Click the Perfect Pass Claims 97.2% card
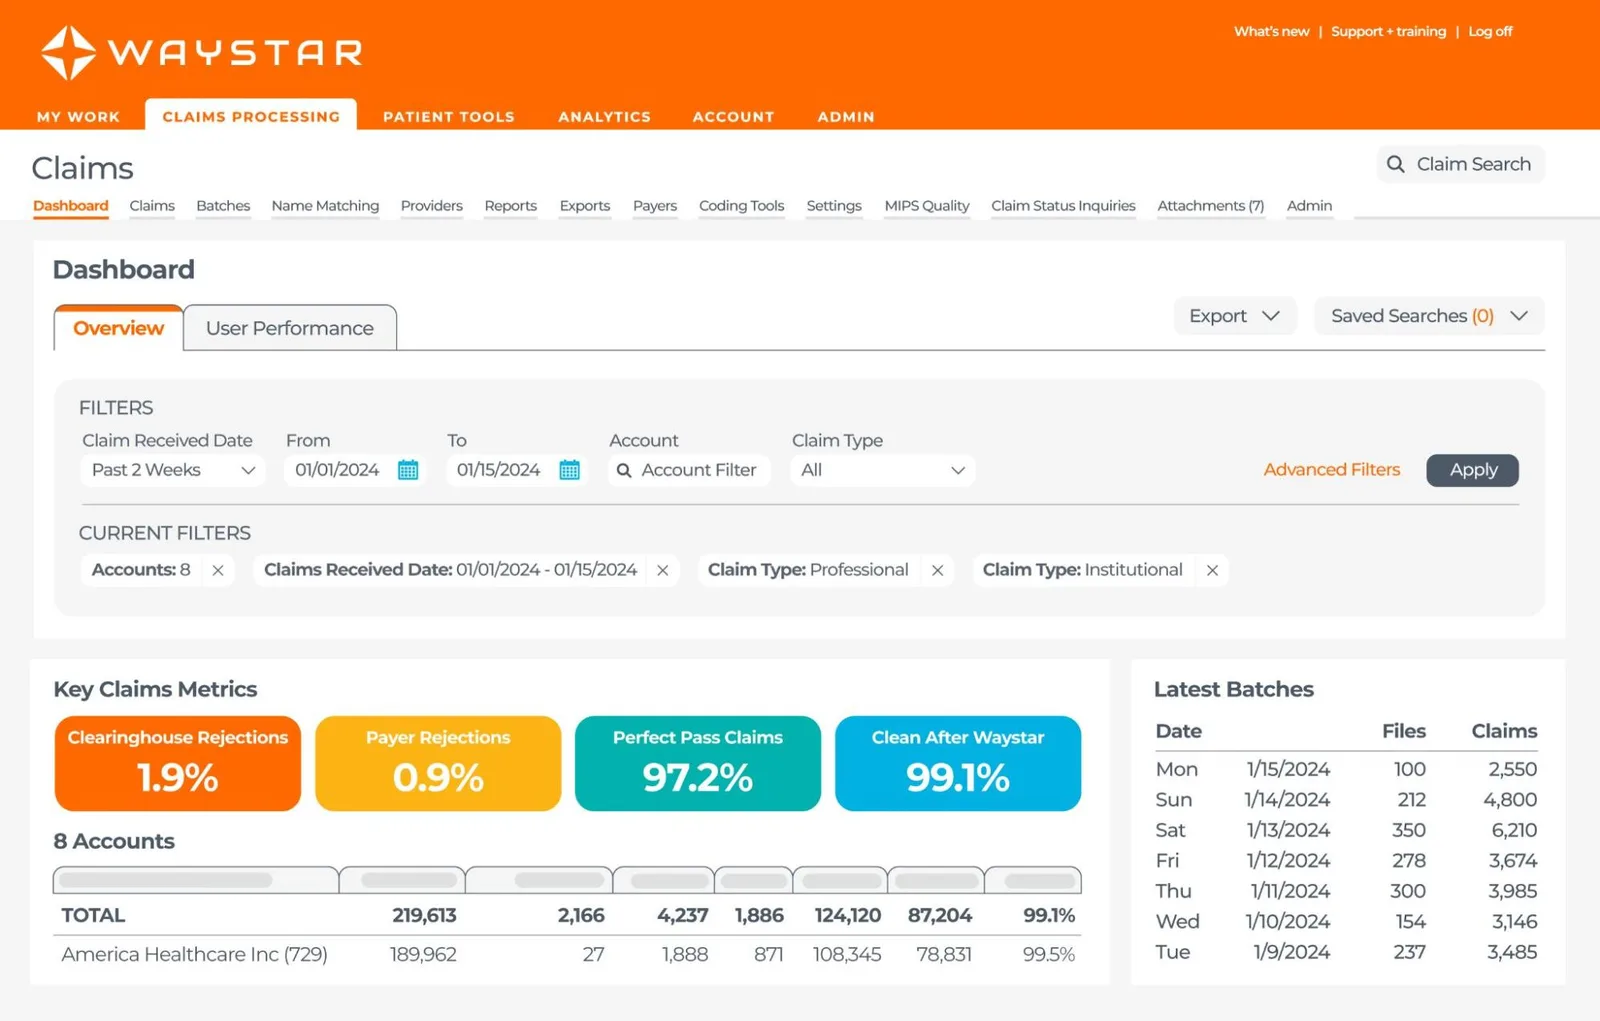Viewport: 1600px width, 1021px height. (x=698, y=763)
